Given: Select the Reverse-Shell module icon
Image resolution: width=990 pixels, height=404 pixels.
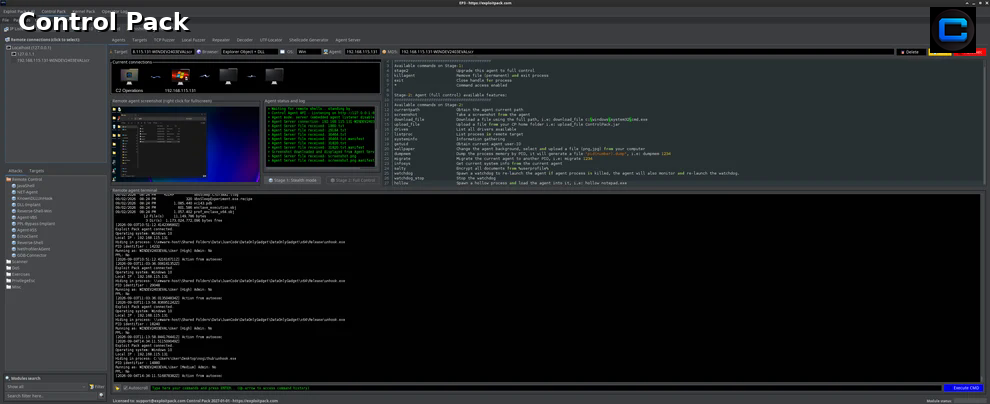Looking at the screenshot, I should 14,242.
